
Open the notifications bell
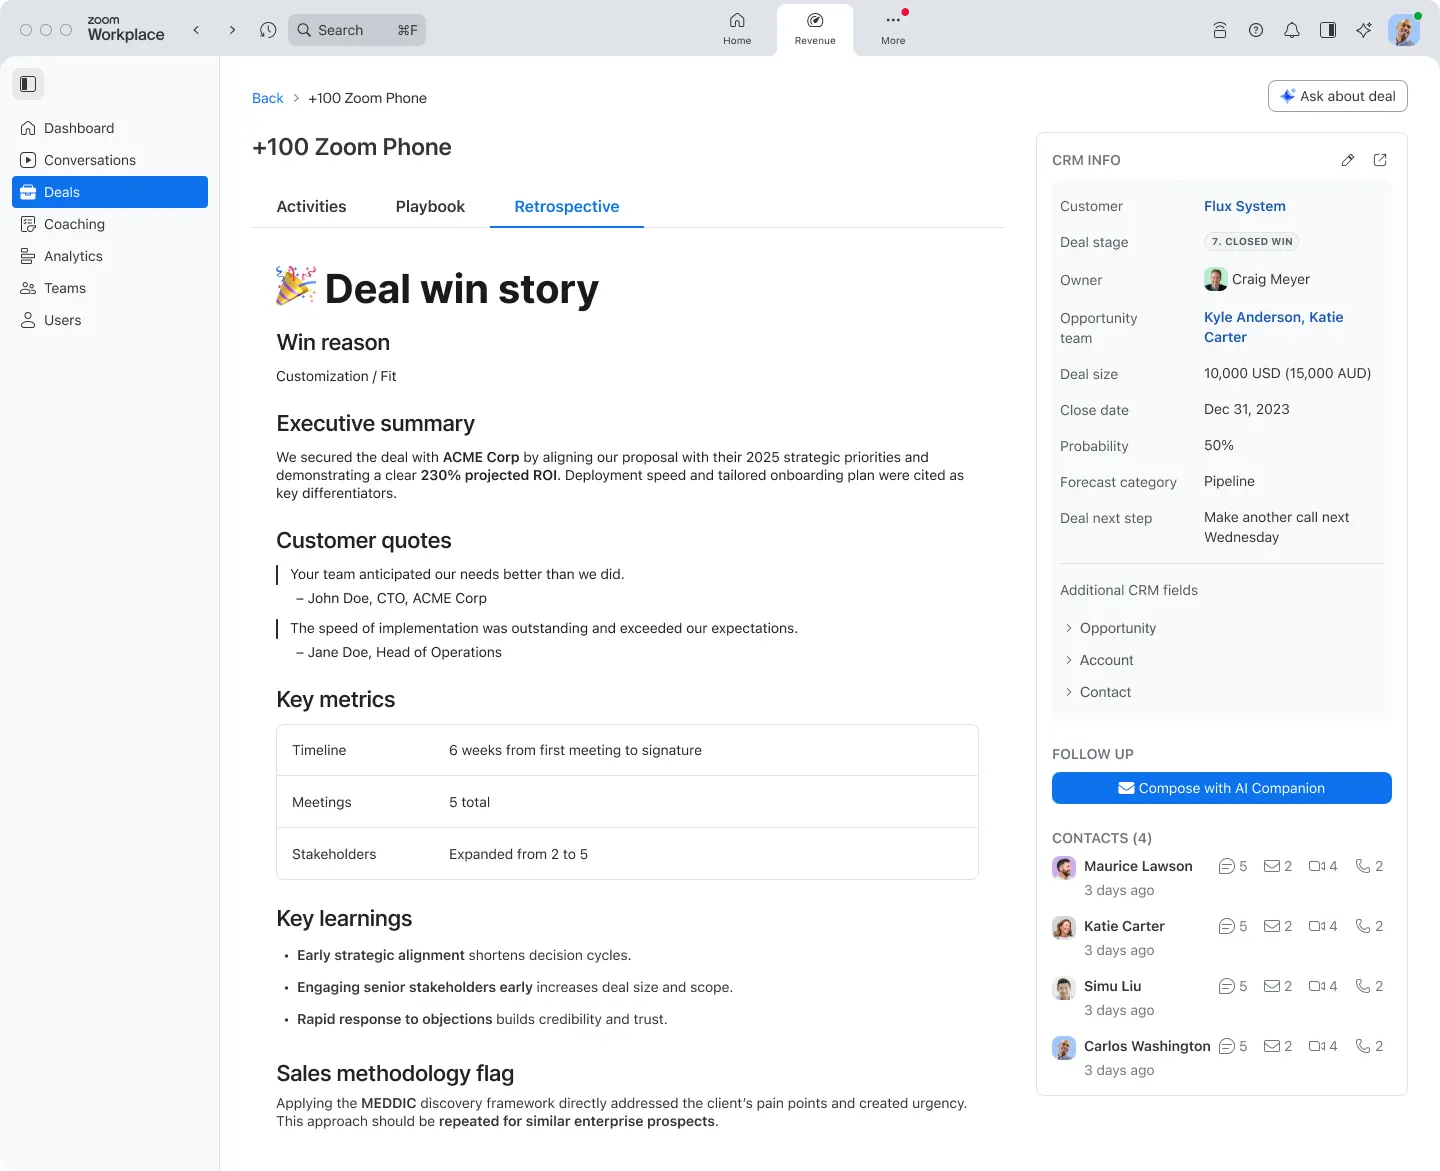[1292, 30]
